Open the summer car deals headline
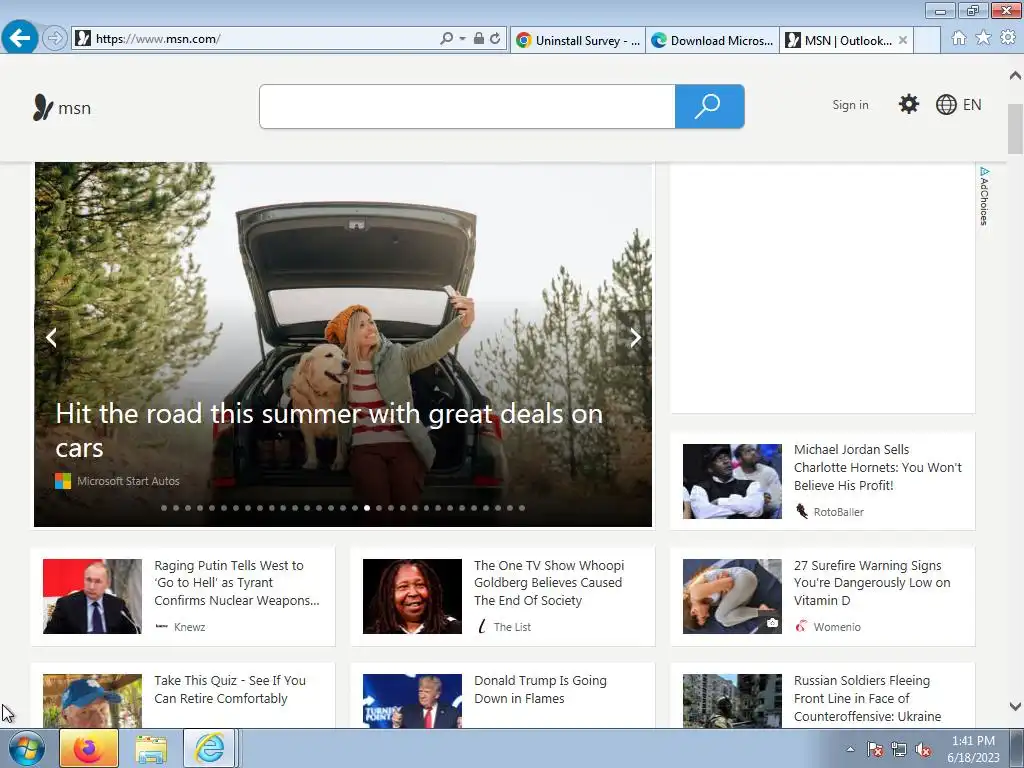Image resolution: width=1024 pixels, height=768 pixels. click(328, 430)
